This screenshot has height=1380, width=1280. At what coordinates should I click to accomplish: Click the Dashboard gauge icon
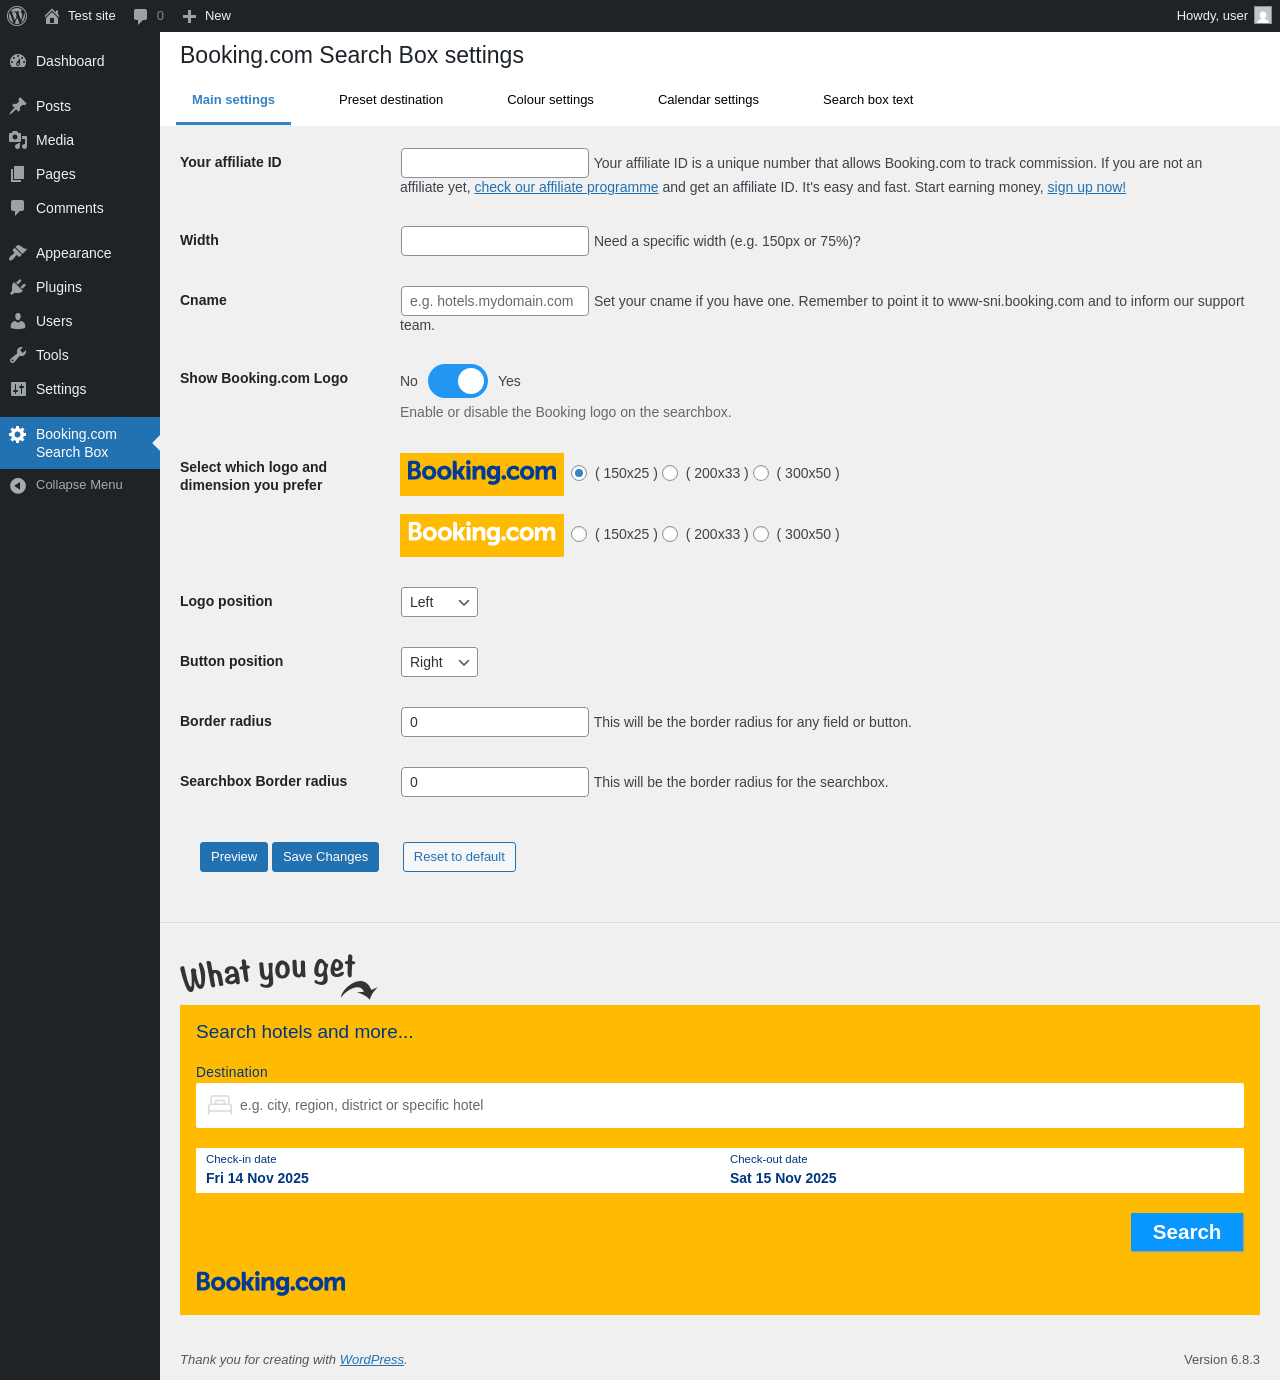[x=18, y=61]
